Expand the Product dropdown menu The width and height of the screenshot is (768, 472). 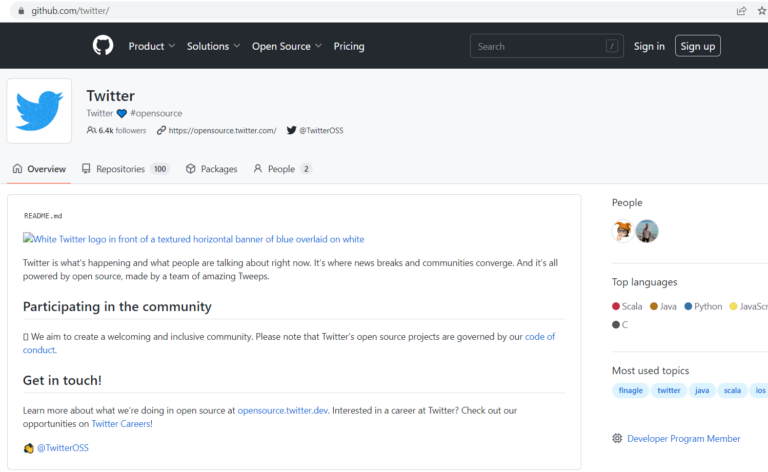click(151, 46)
